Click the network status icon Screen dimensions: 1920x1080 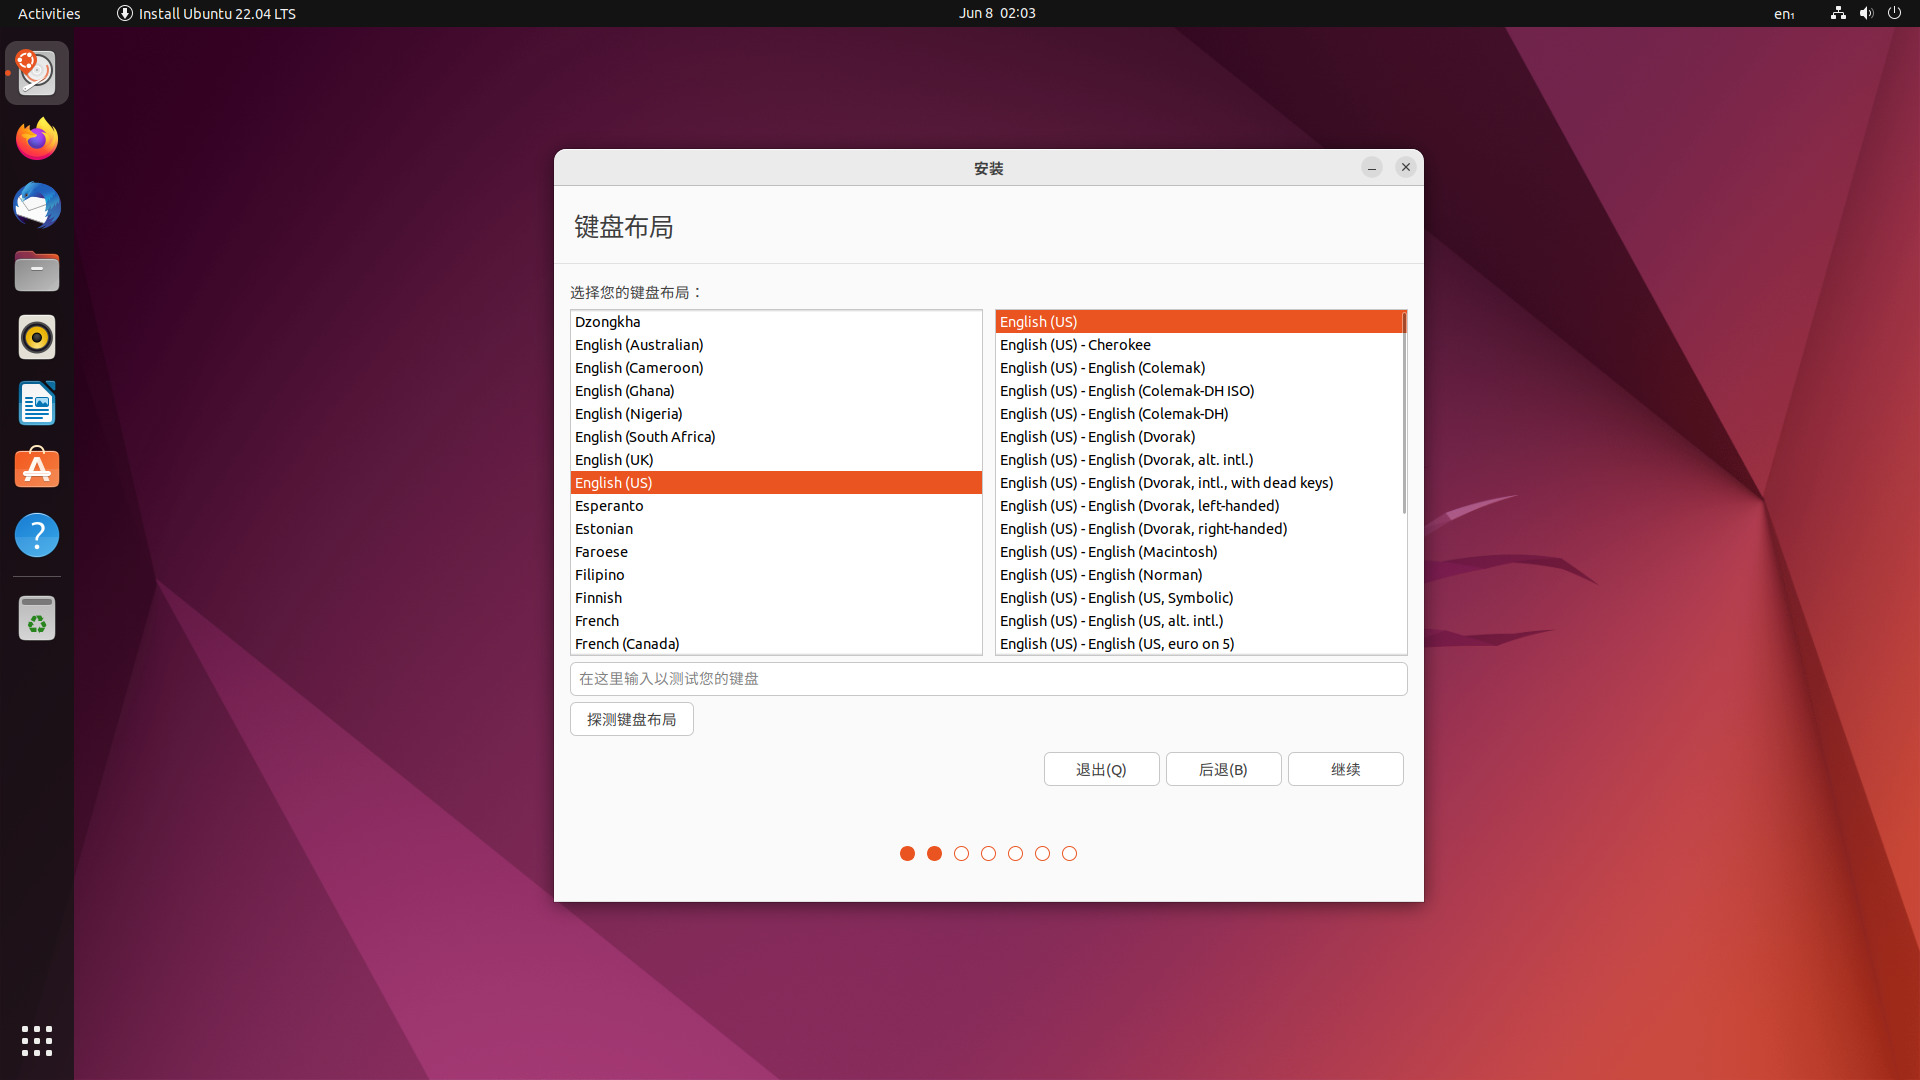tap(1837, 13)
